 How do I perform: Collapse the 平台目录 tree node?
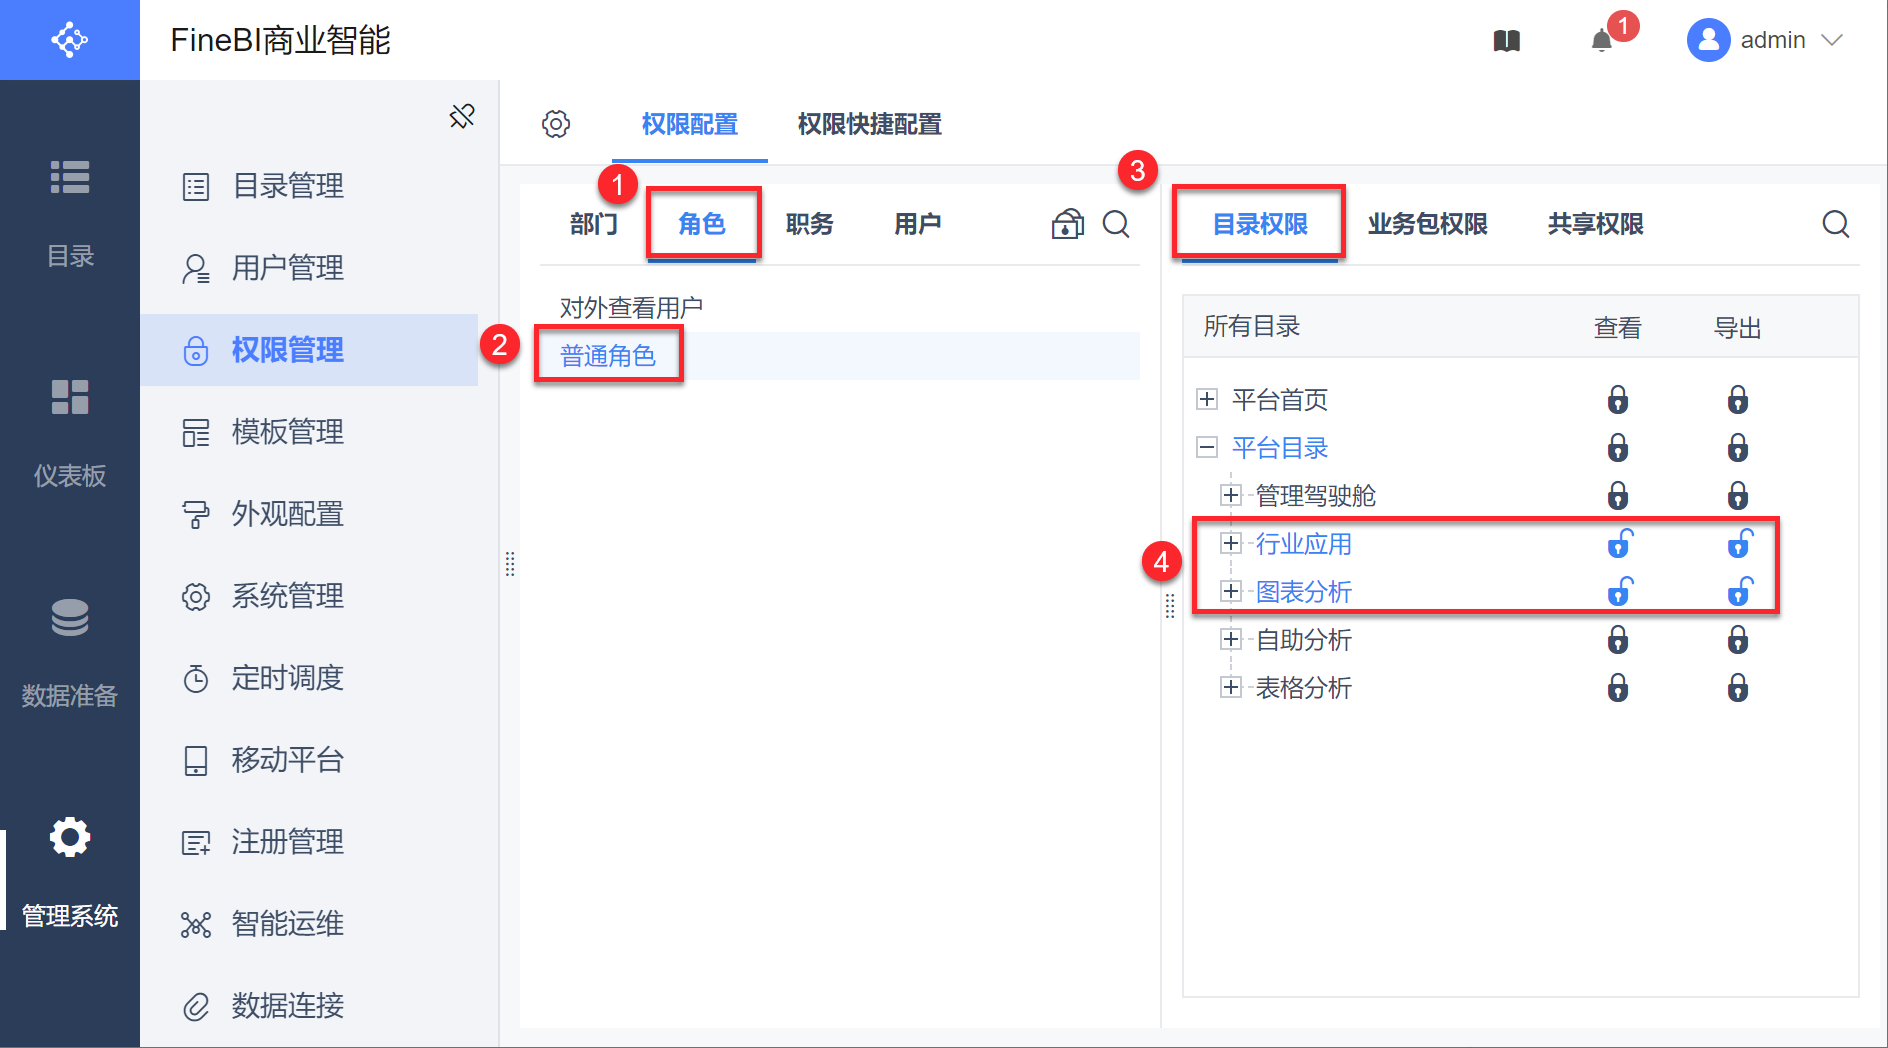(x=1207, y=448)
